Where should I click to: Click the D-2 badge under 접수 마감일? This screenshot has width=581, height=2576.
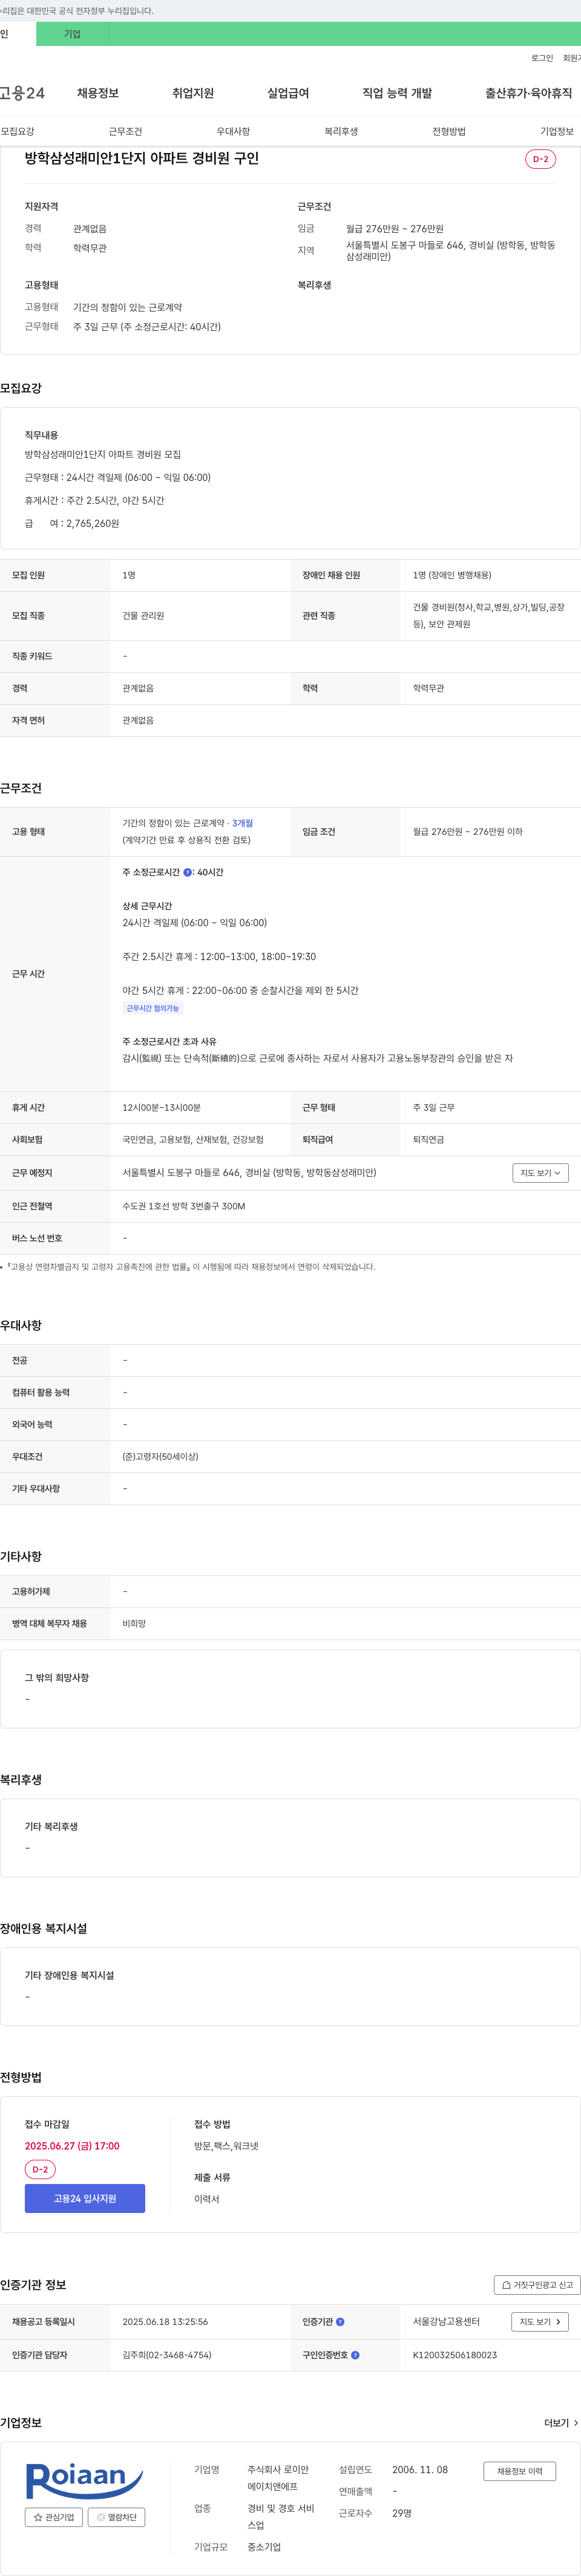40,2169
